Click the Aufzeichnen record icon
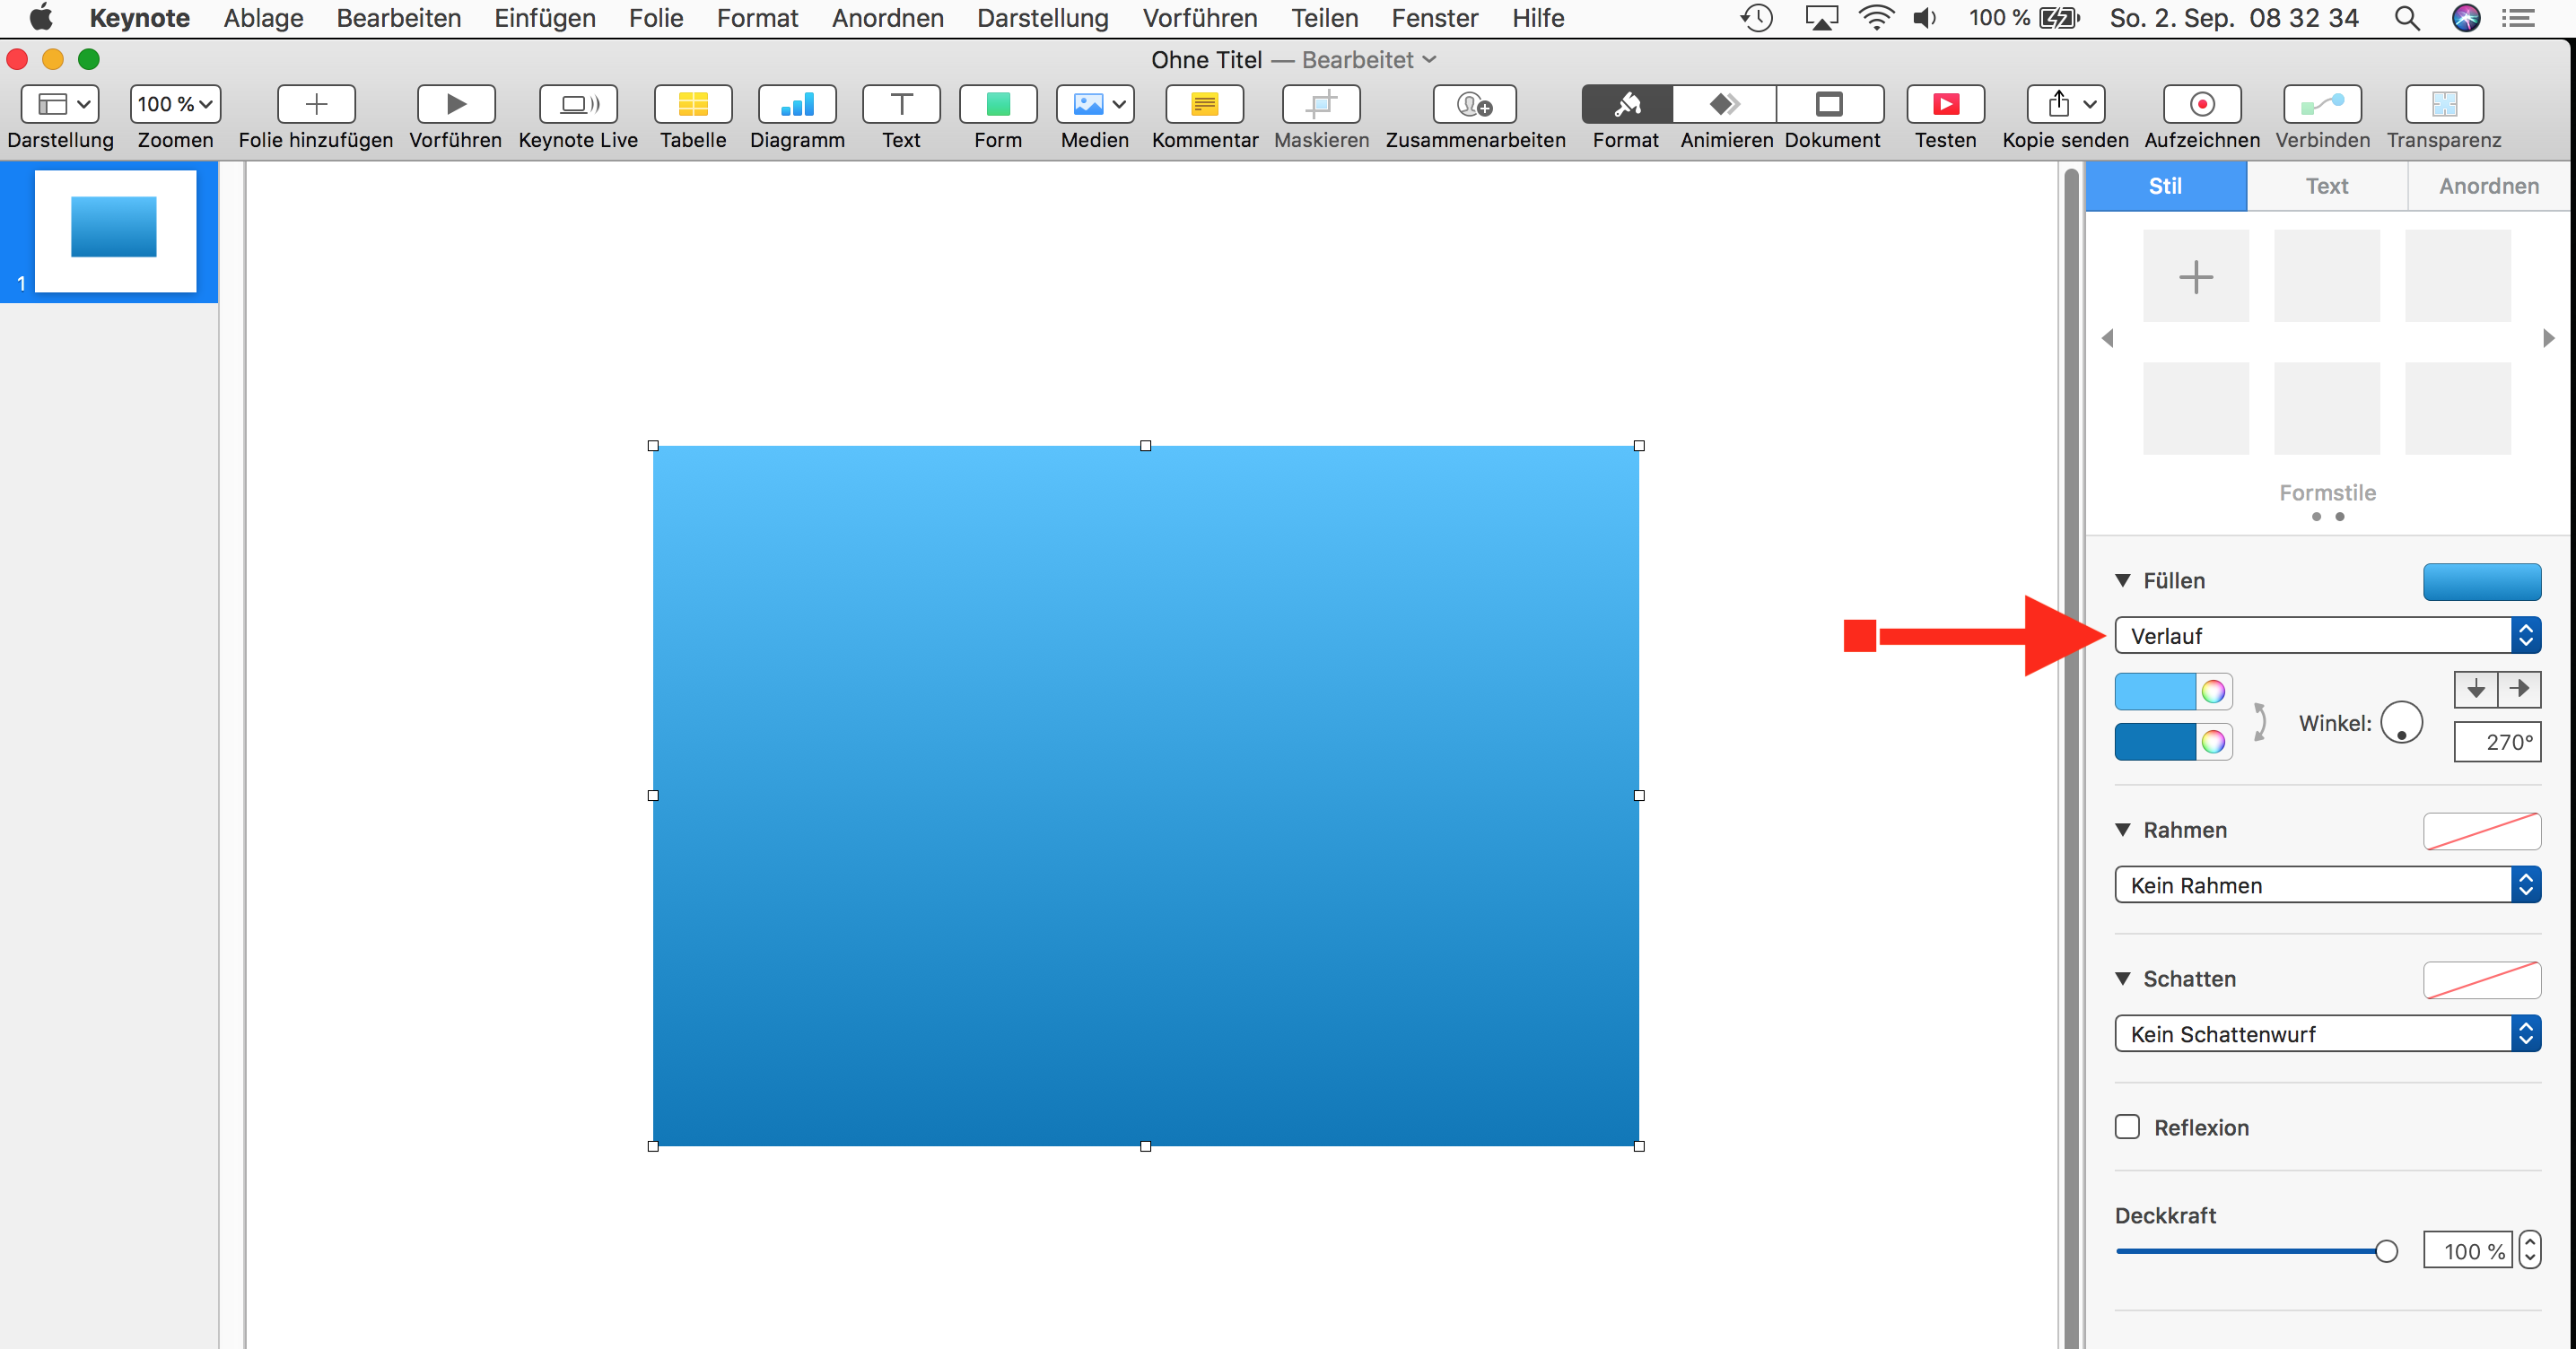The image size is (2576, 1349). click(2201, 104)
